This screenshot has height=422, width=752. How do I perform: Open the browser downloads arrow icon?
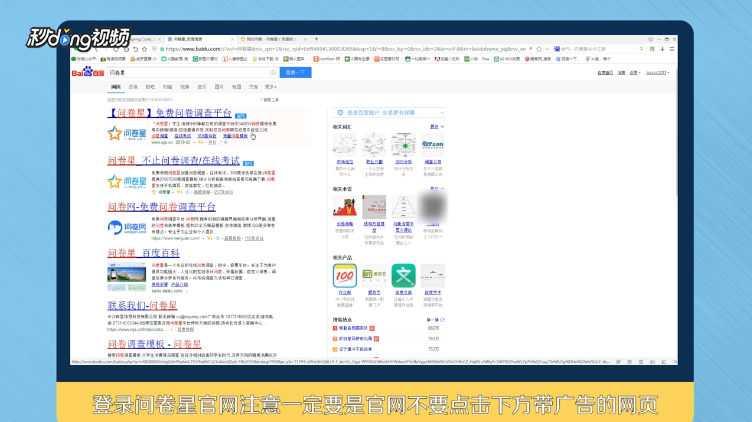[x=662, y=49]
